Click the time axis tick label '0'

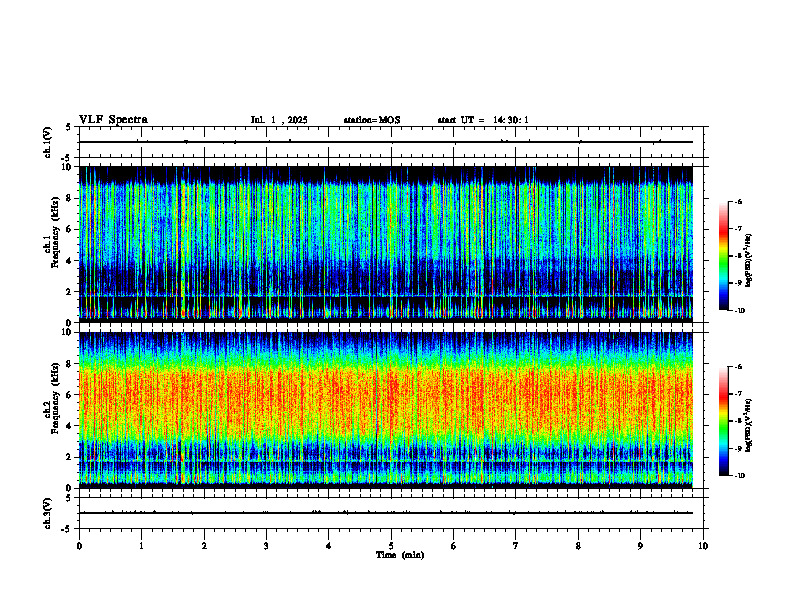[x=79, y=546]
